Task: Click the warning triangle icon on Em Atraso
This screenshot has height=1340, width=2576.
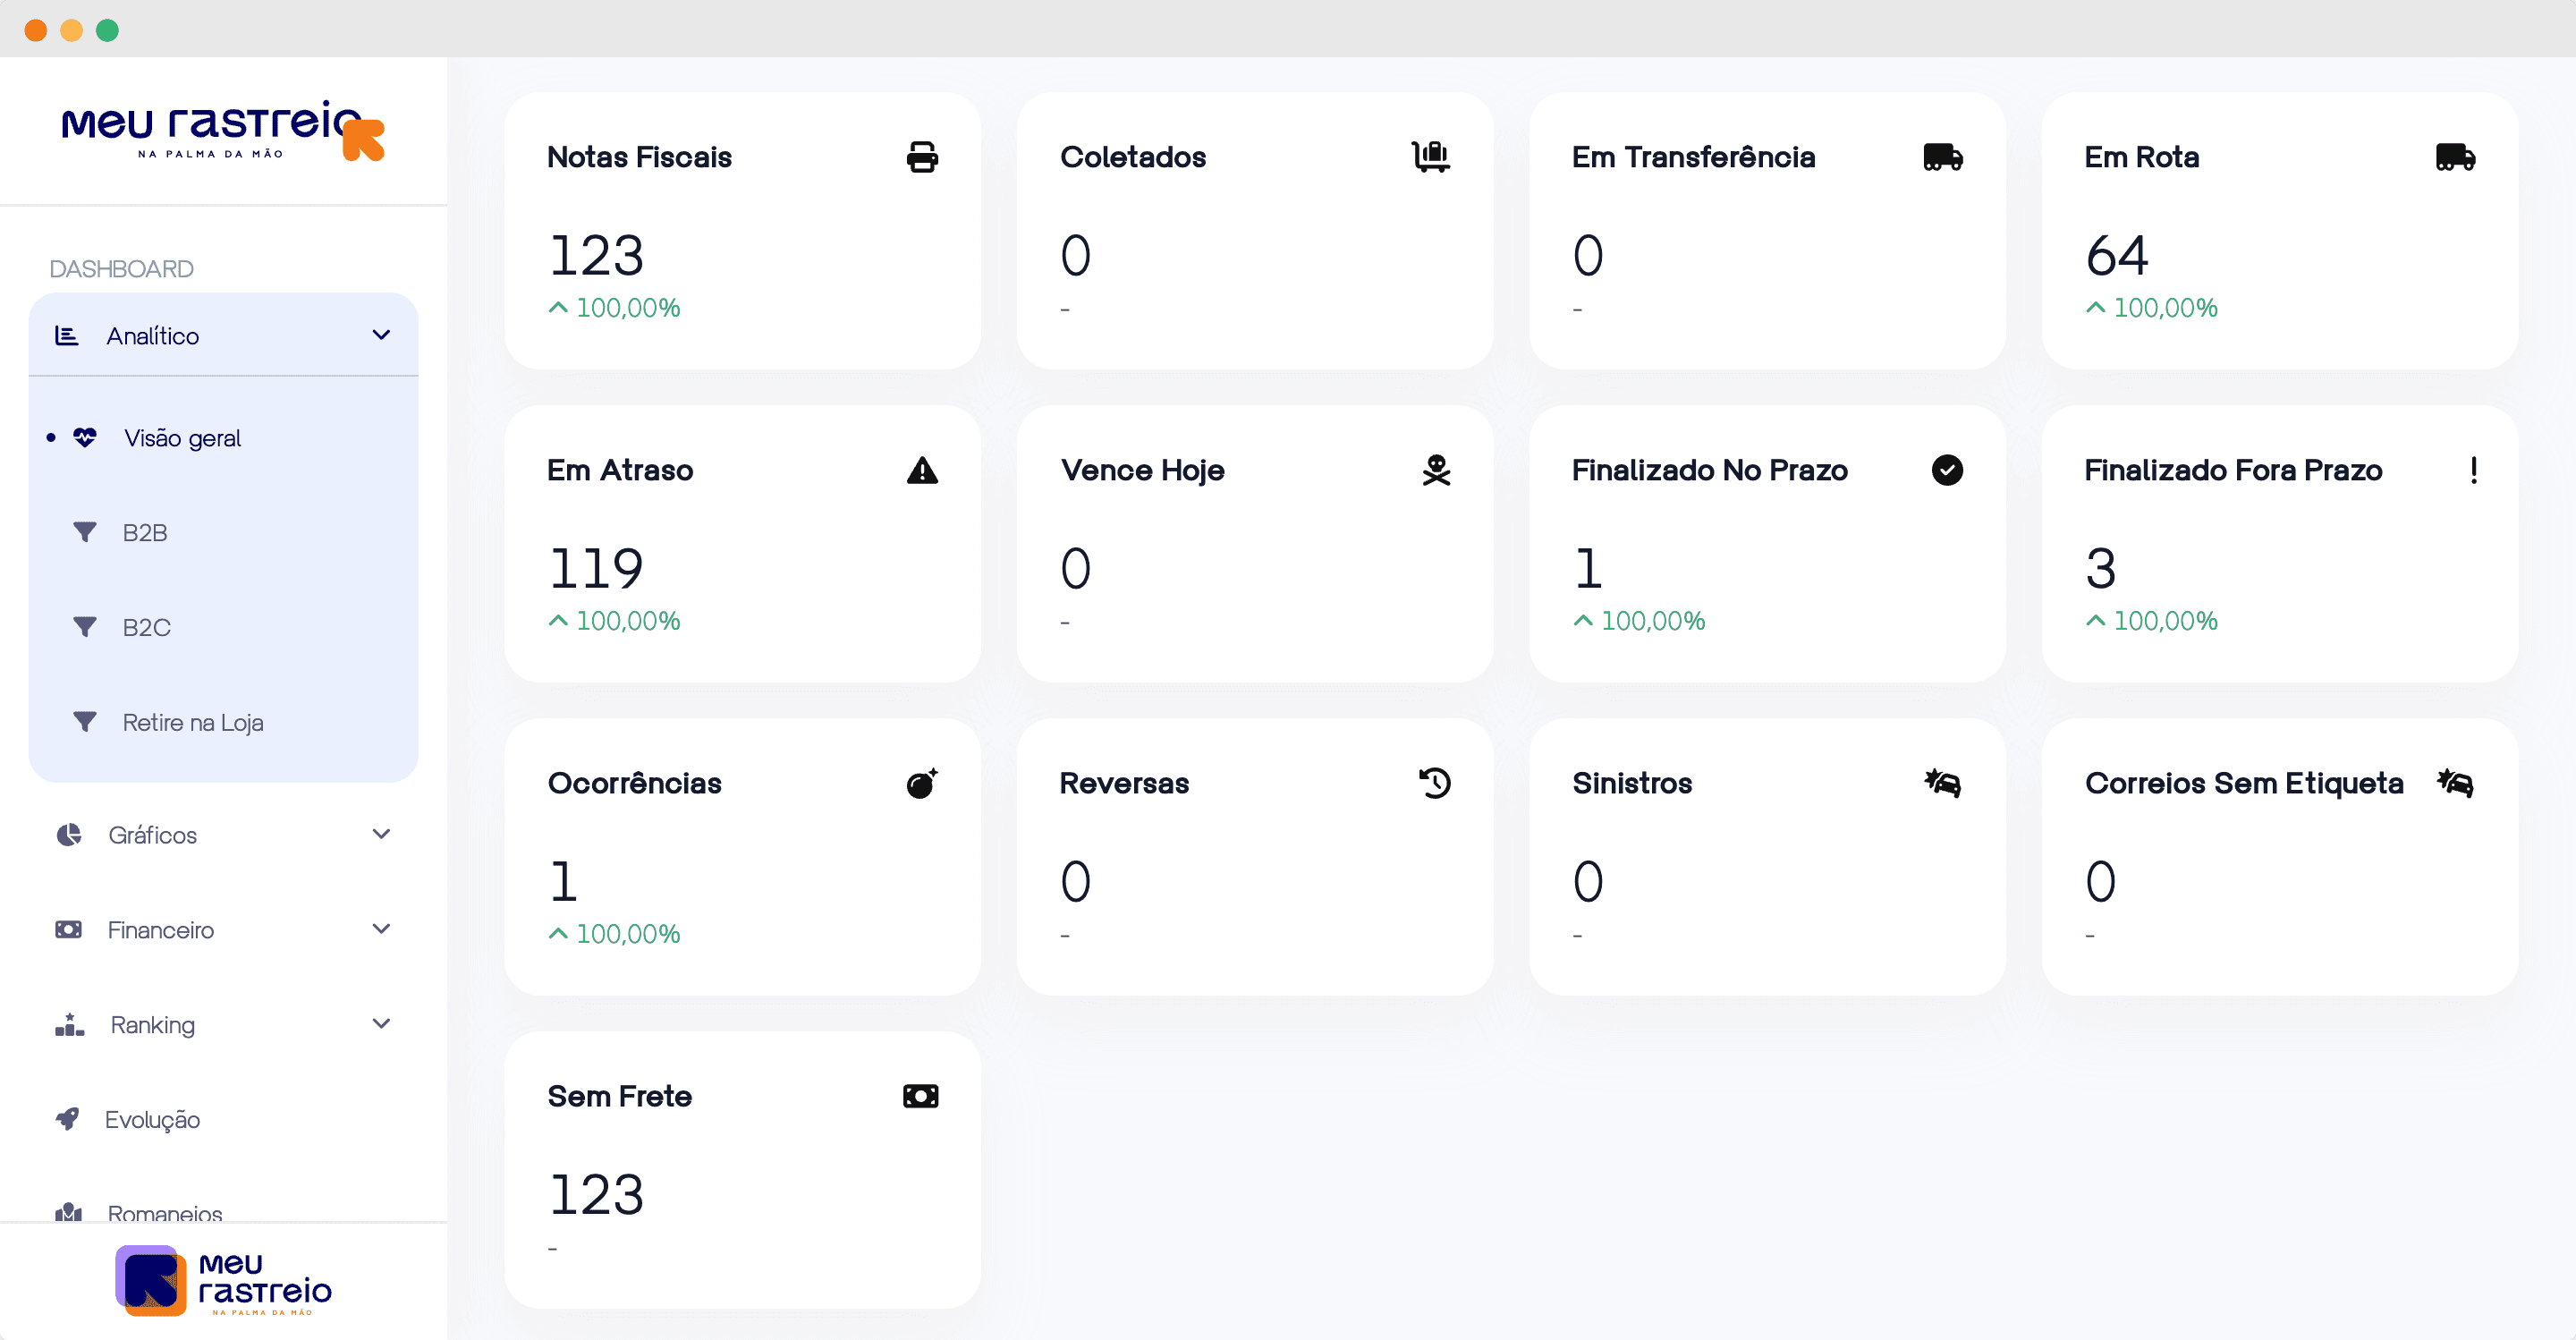Action: (921, 470)
